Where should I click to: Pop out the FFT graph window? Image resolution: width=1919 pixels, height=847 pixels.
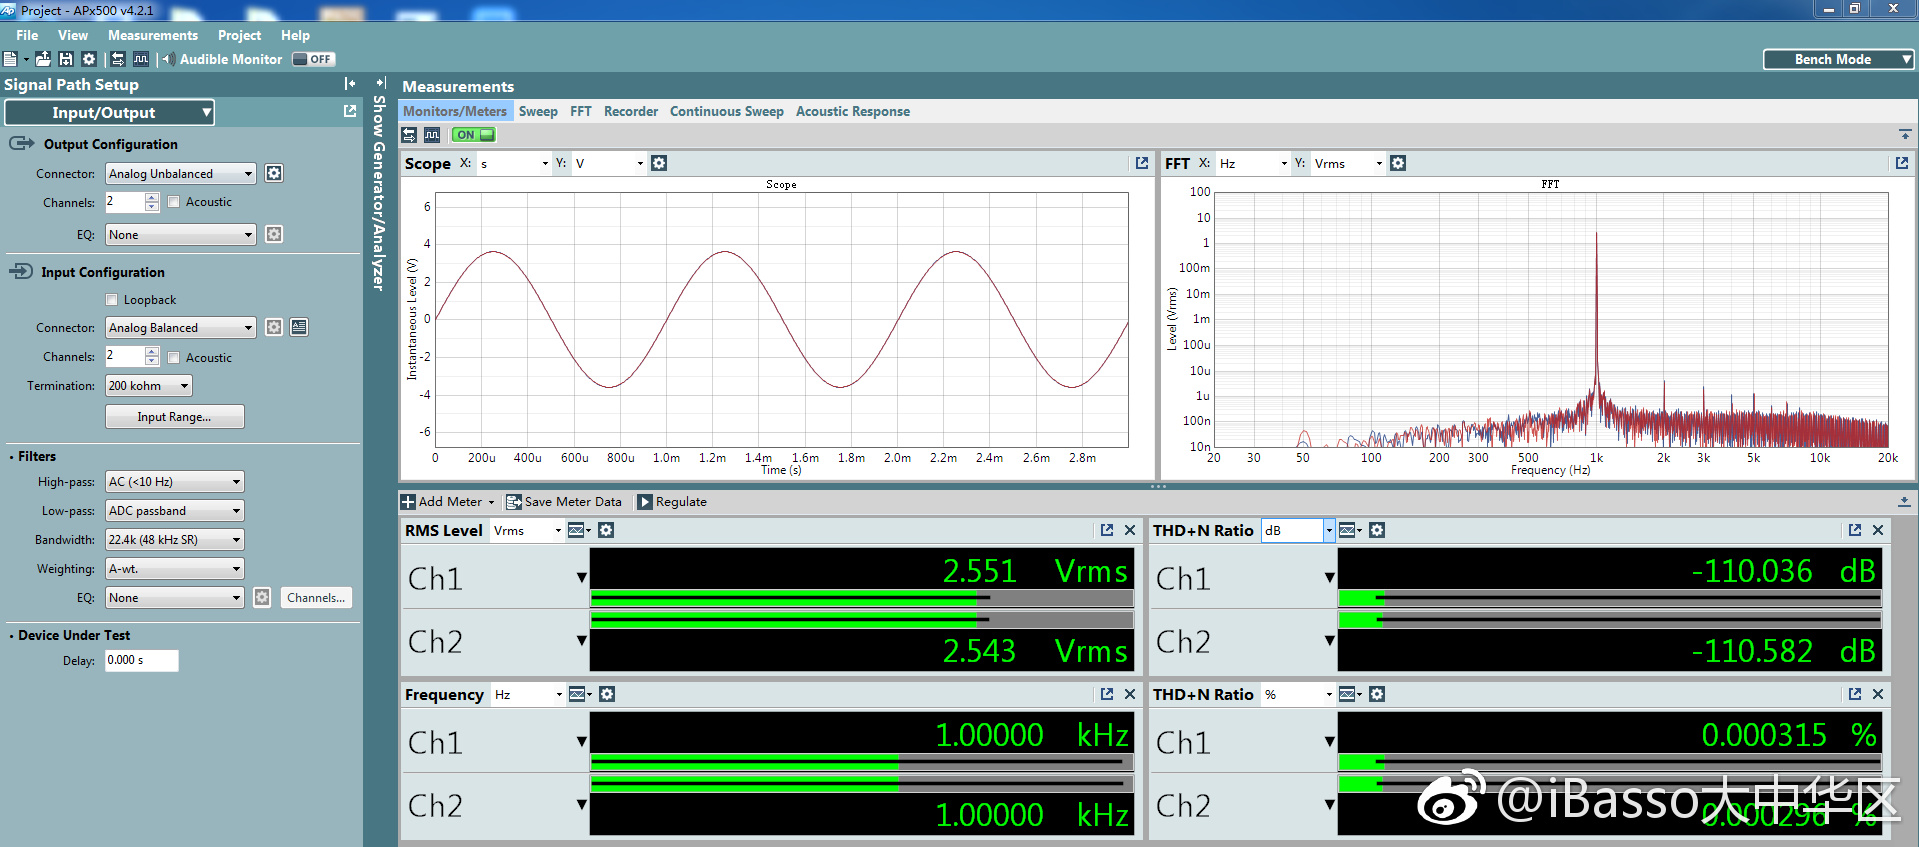coord(1902,163)
